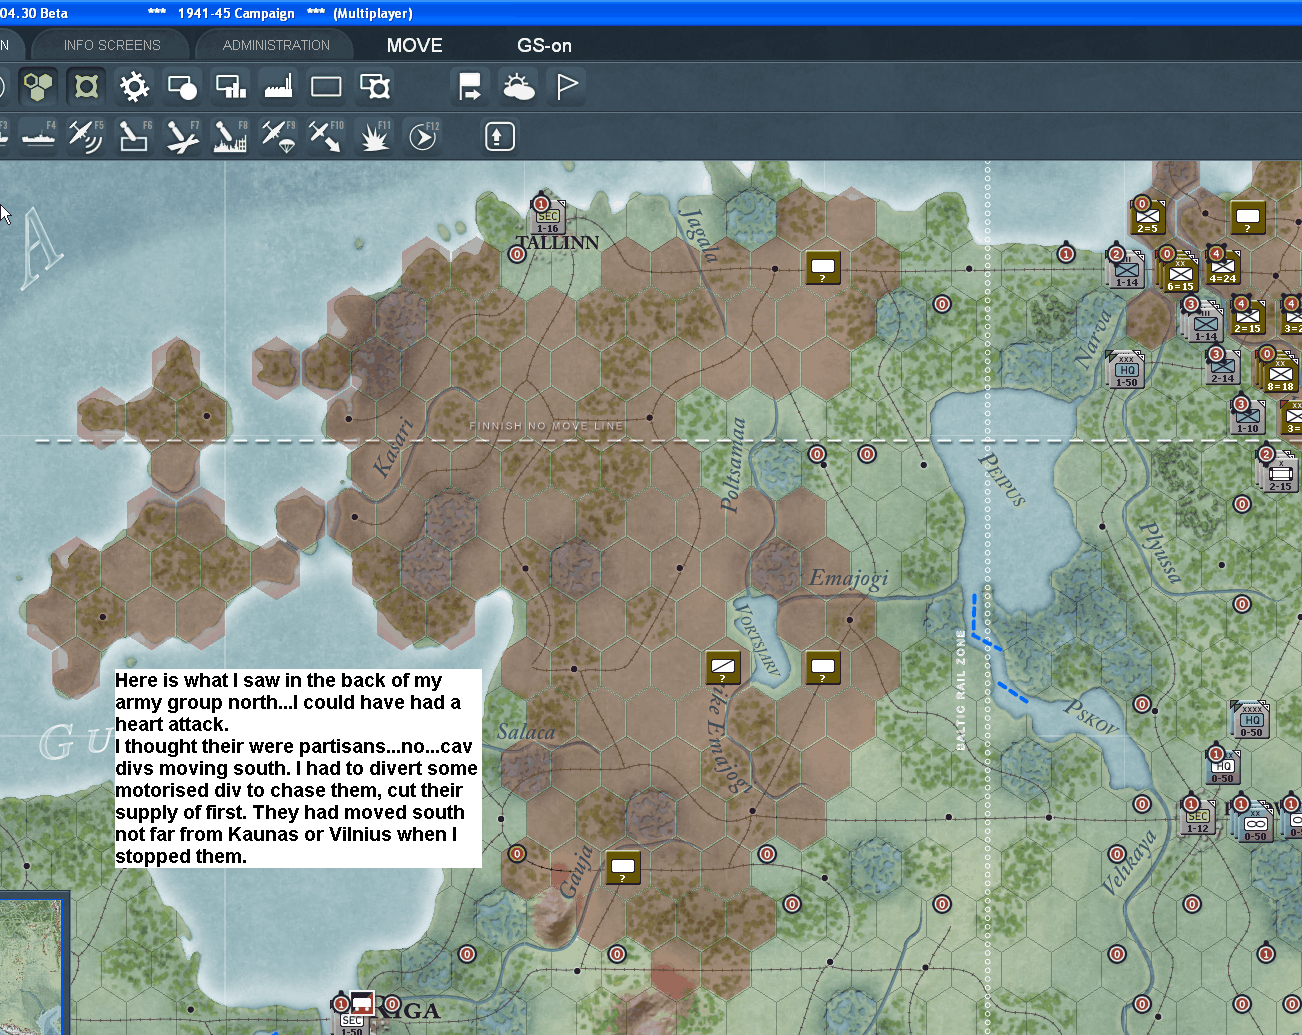Select the SEC 1-12 security unit

1198,817
